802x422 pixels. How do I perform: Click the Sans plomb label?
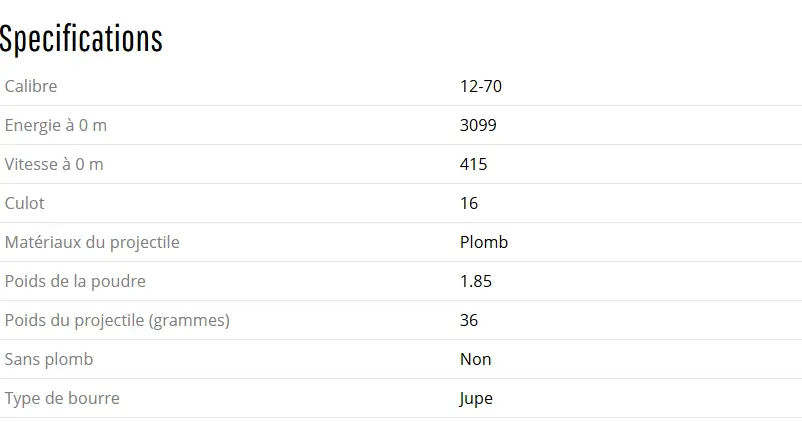point(49,359)
